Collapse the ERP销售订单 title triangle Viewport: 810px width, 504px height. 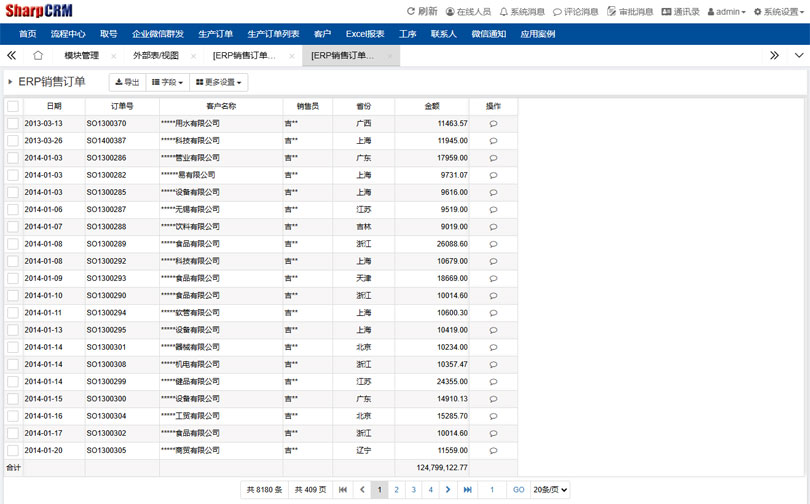[x=10, y=82]
